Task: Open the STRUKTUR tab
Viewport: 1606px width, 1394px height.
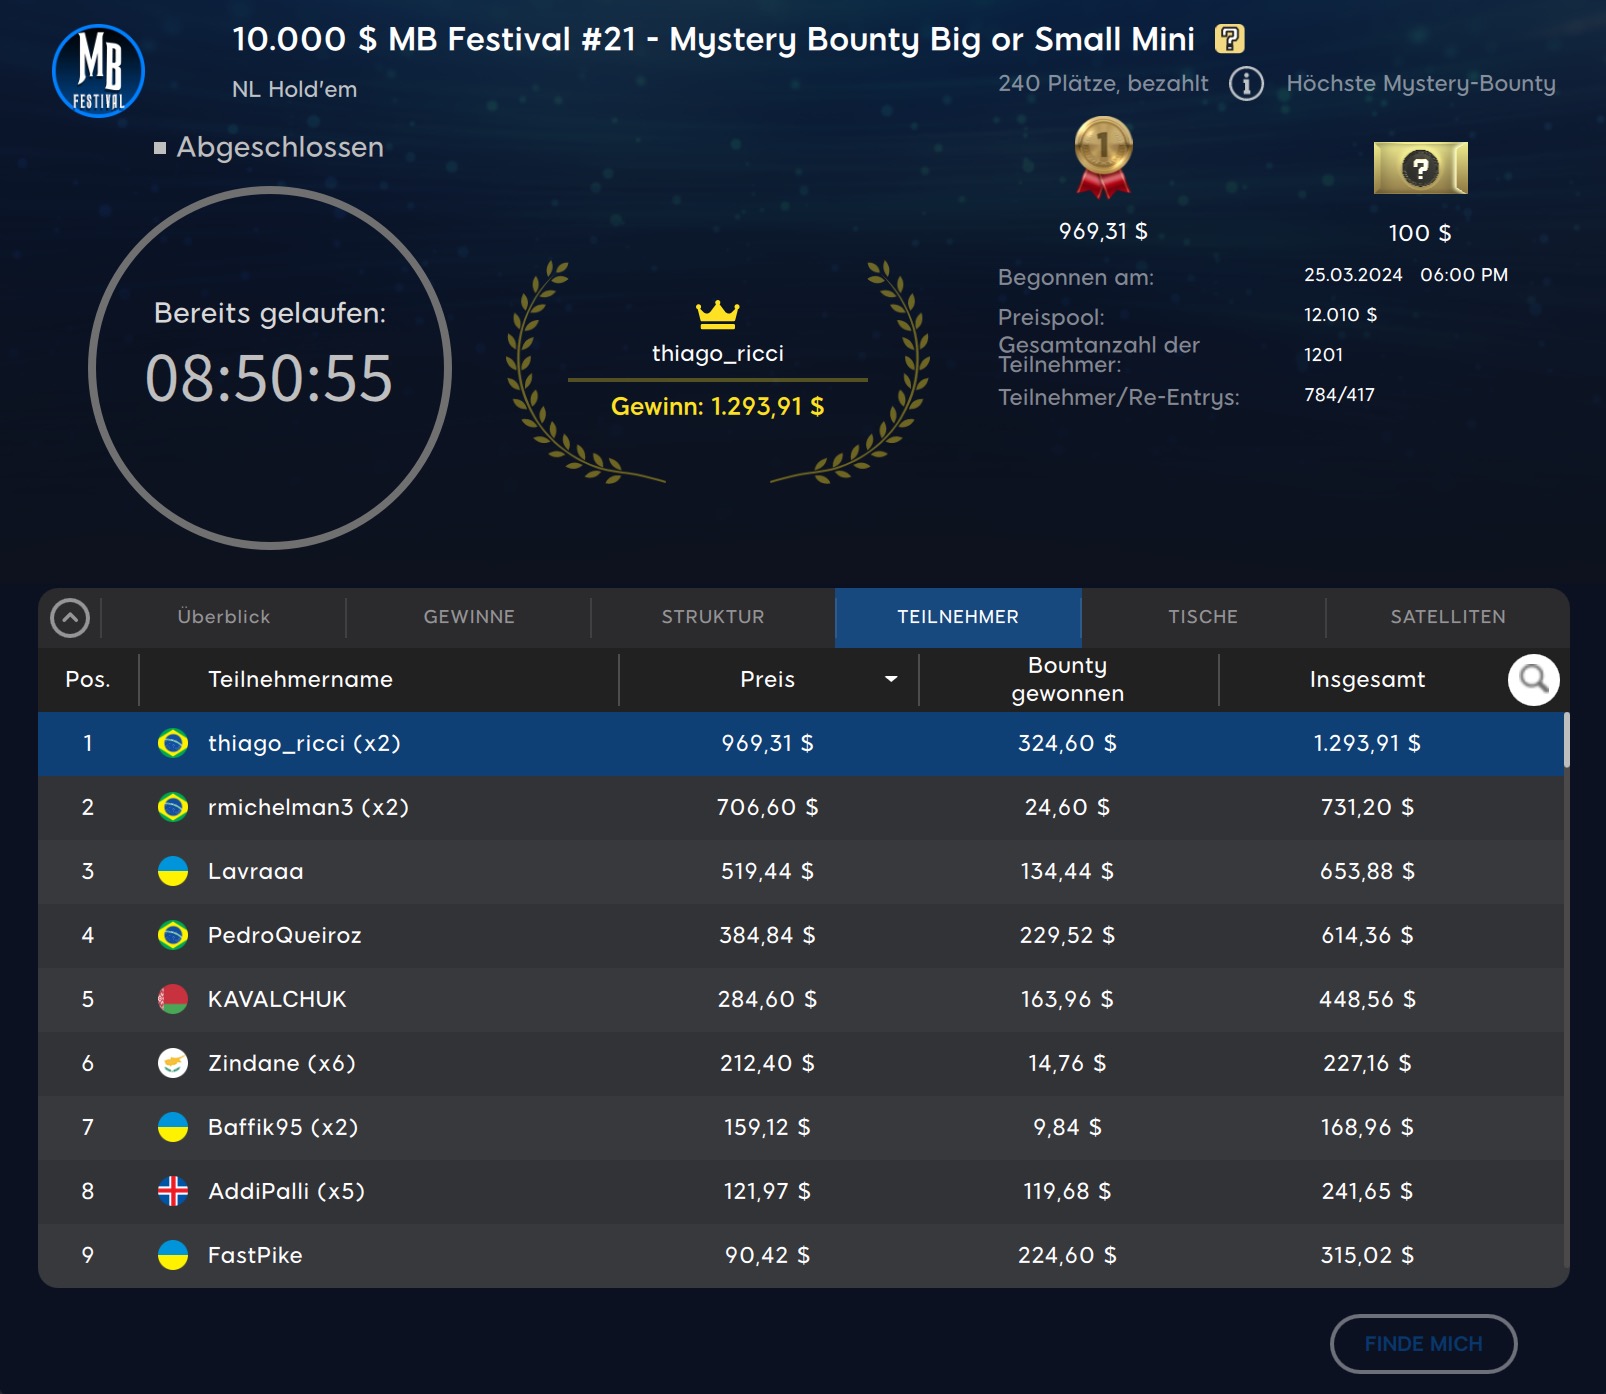Action: click(713, 617)
